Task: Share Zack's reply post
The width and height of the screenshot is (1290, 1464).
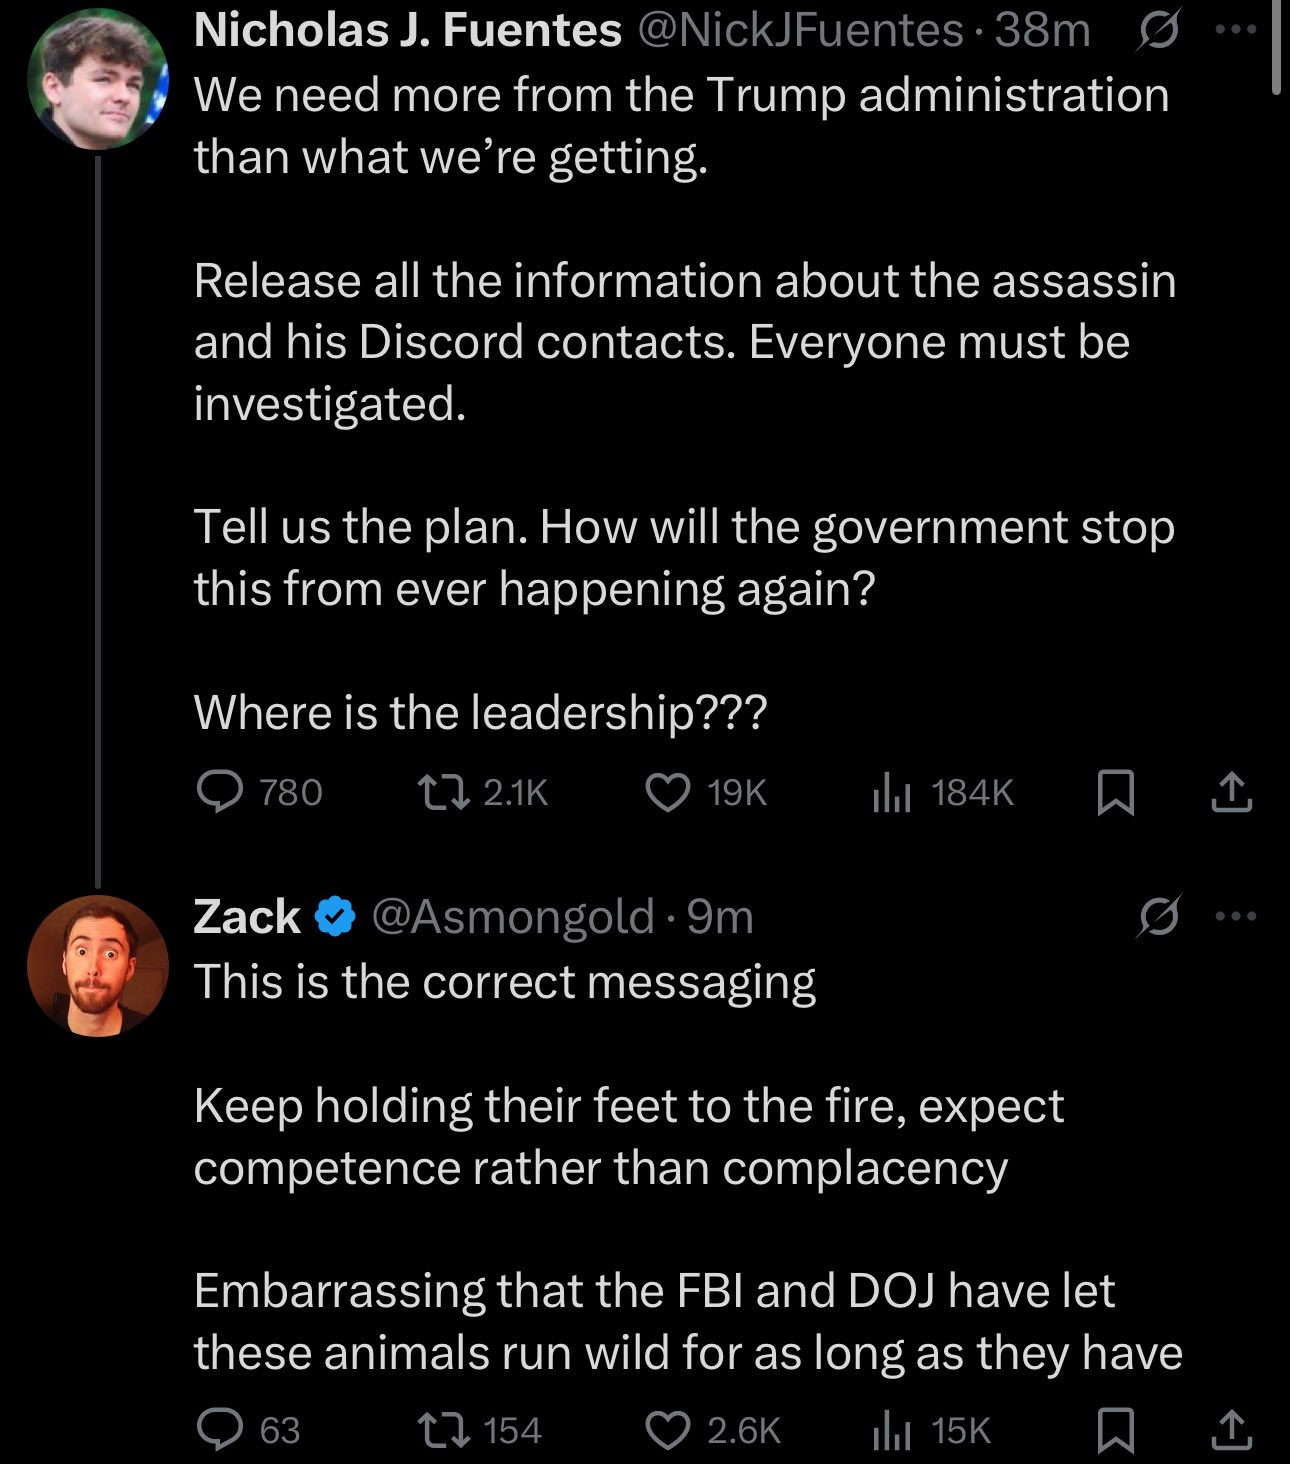Action: point(1231,1430)
